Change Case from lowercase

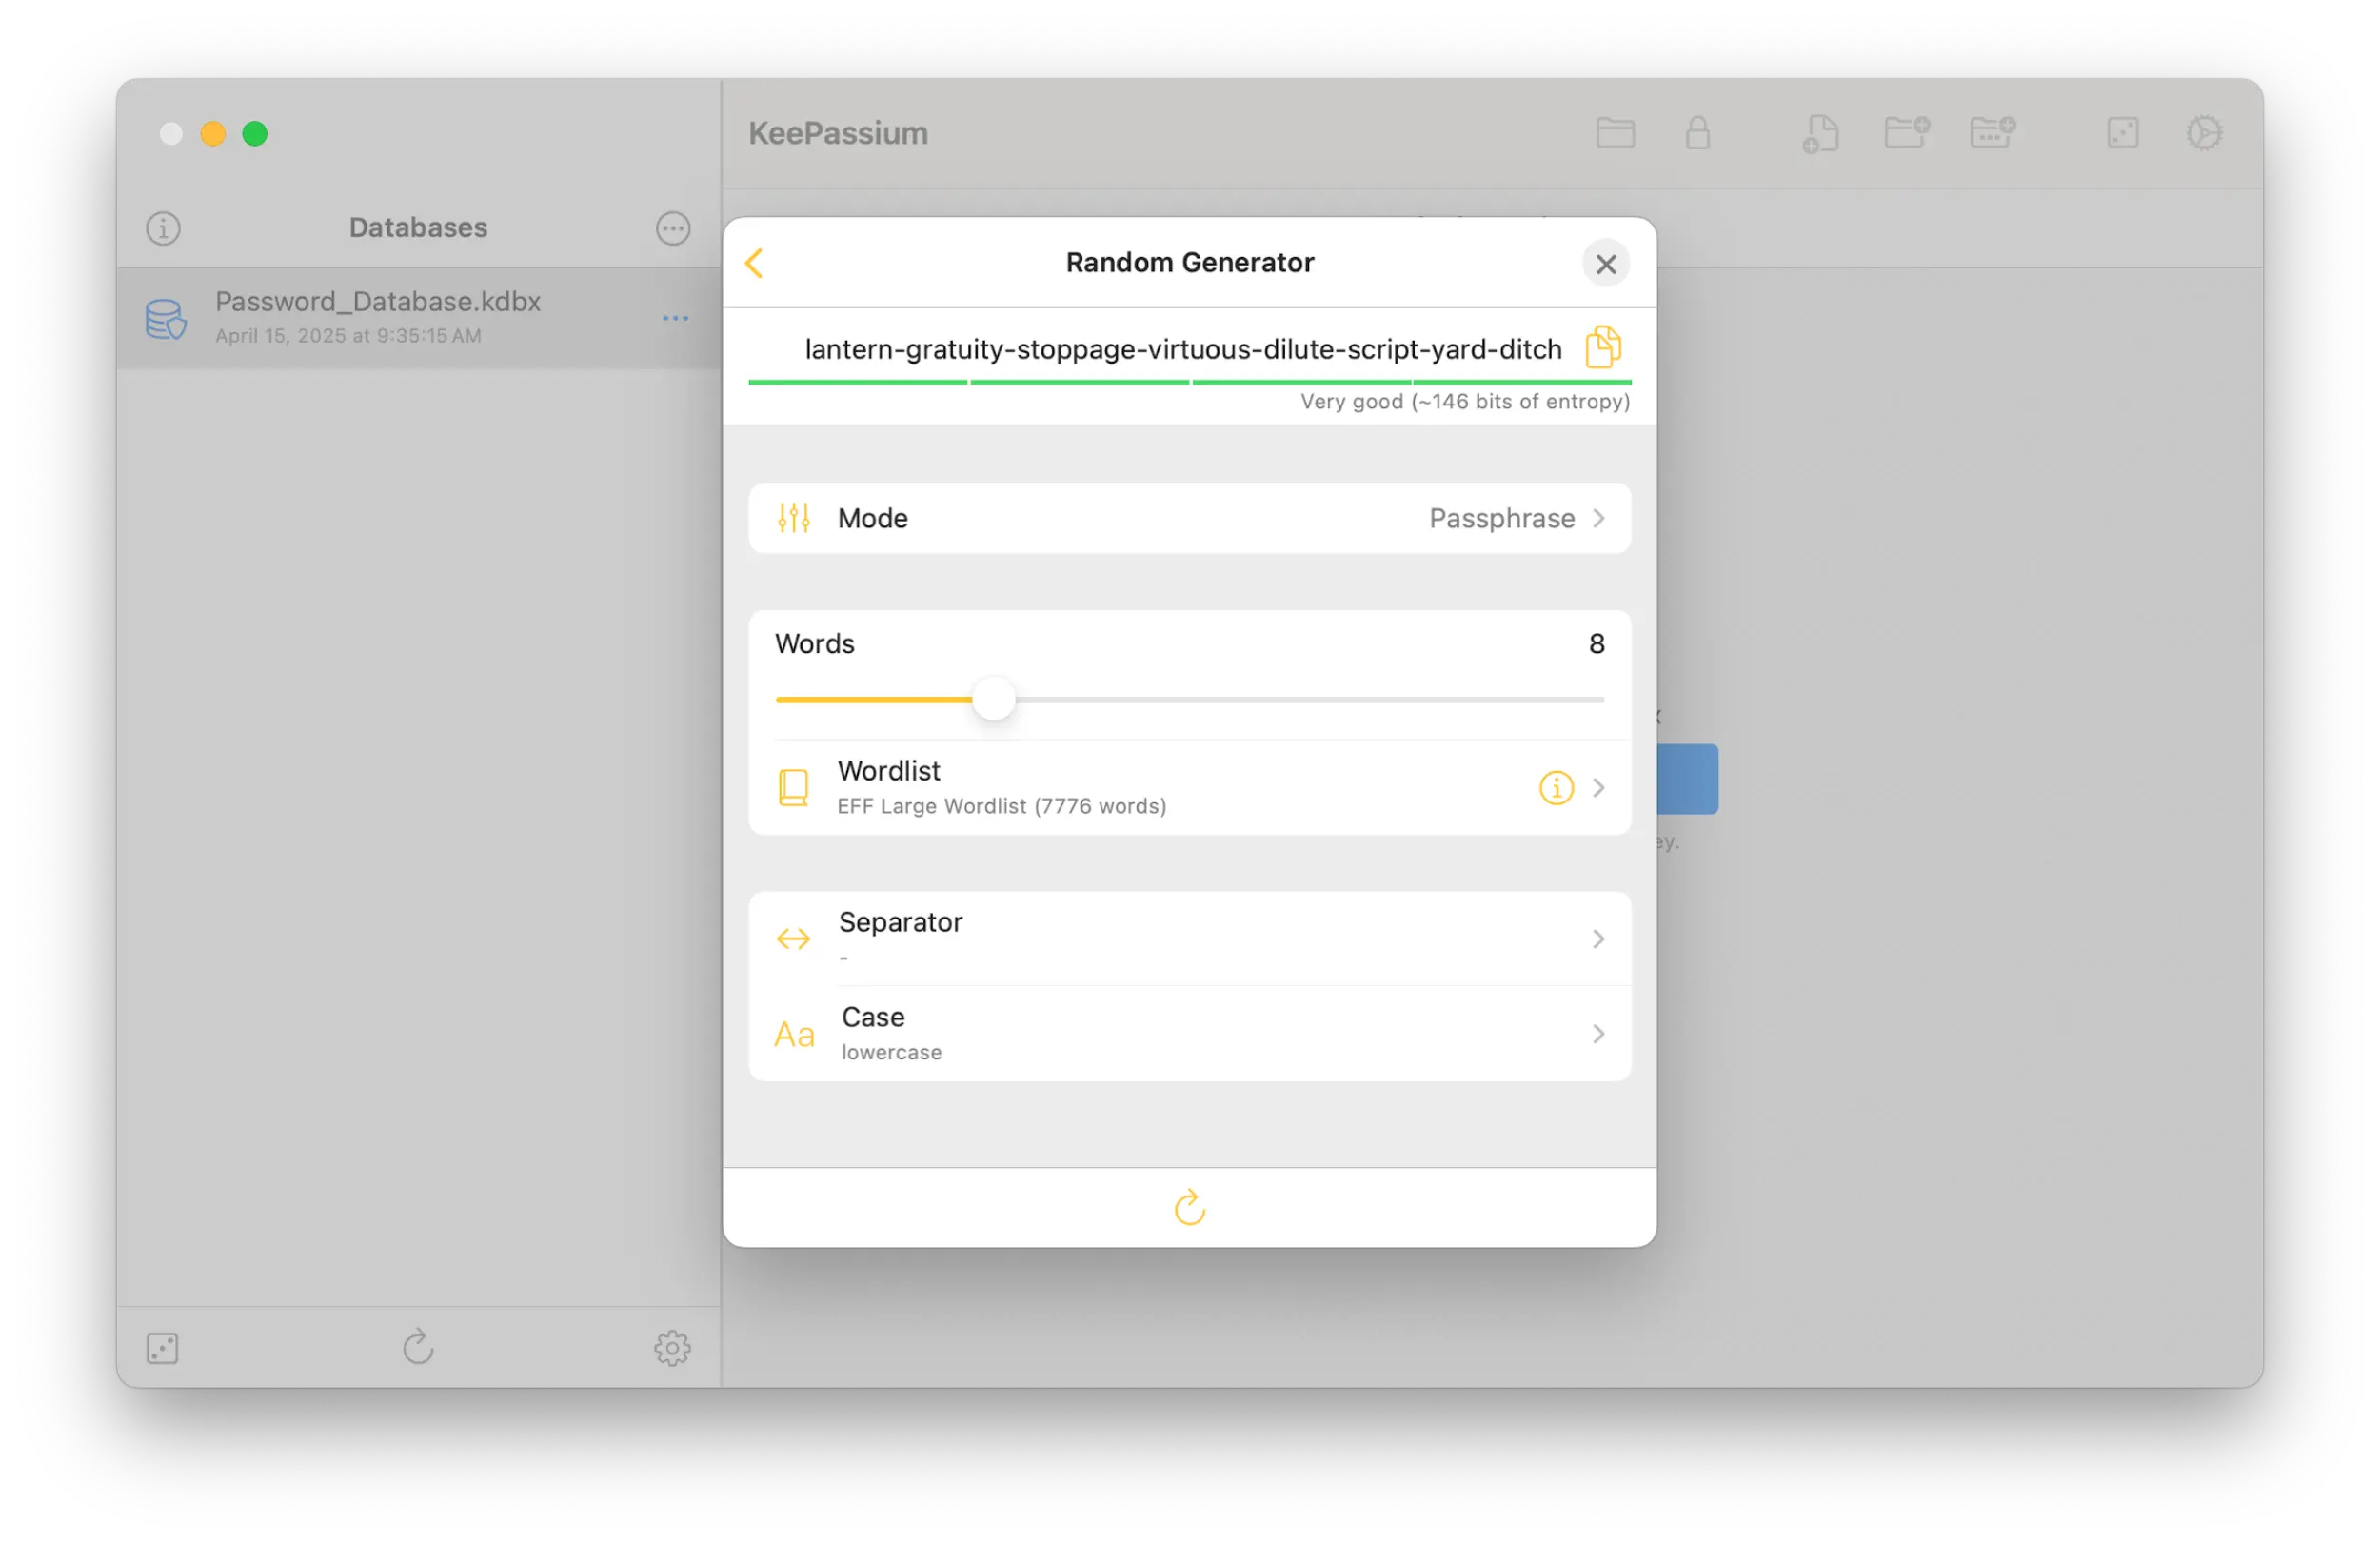point(1189,1033)
